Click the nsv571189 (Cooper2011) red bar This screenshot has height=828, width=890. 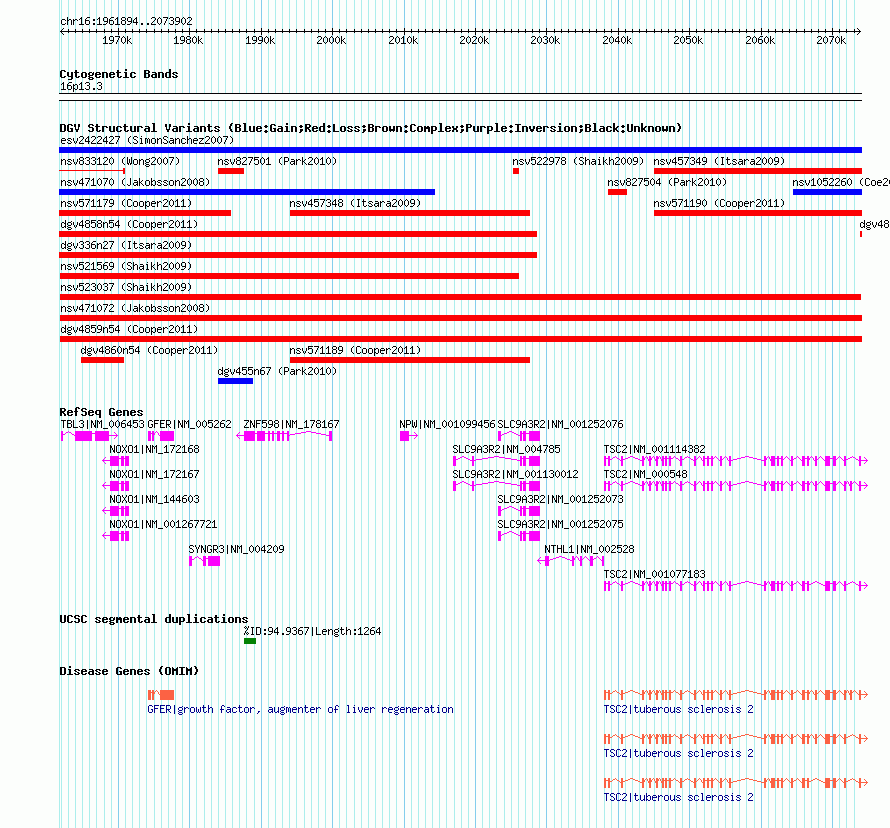tap(410, 360)
